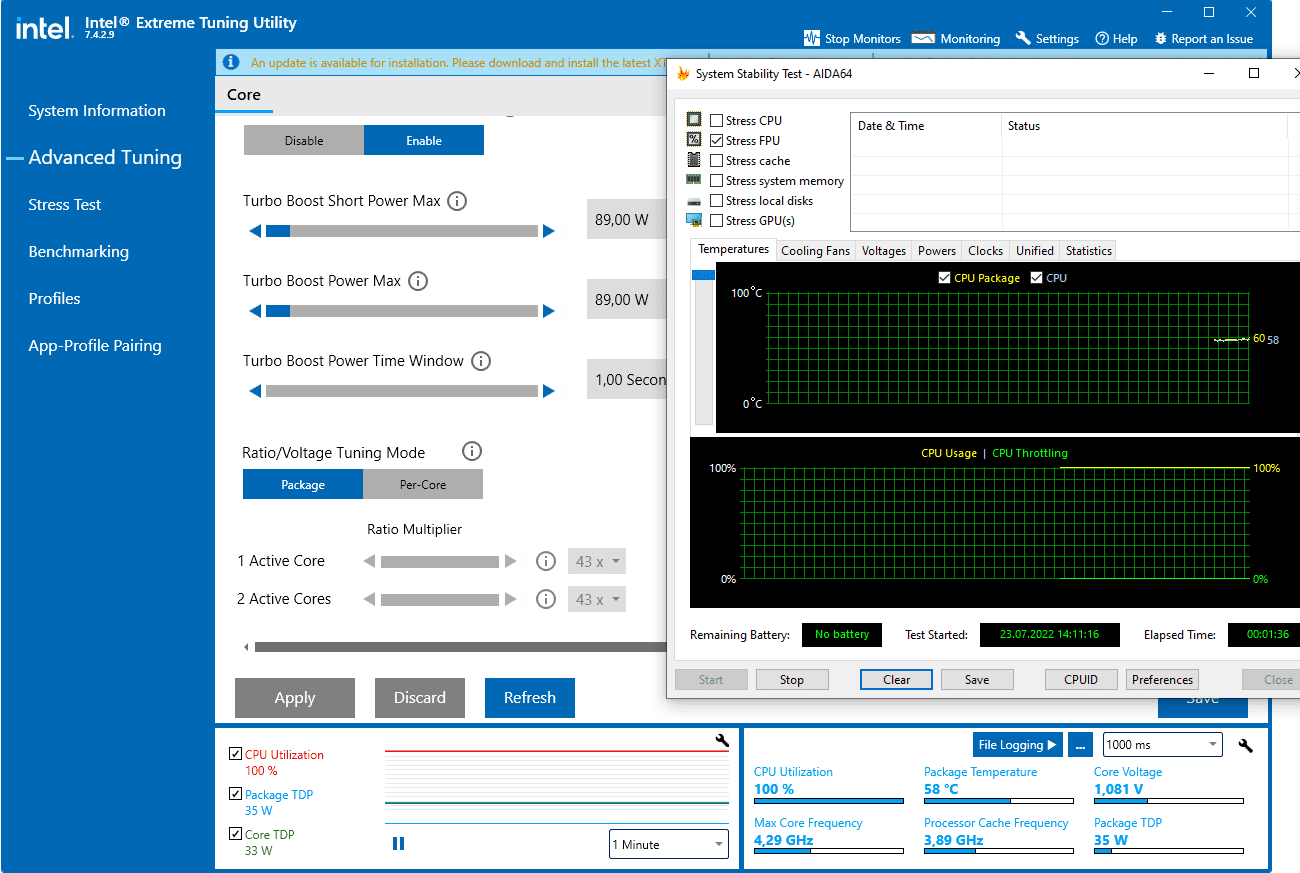The image size is (1300, 873).
Task: Click info icon beside Turbo Boost Power Max
Action: 418,281
